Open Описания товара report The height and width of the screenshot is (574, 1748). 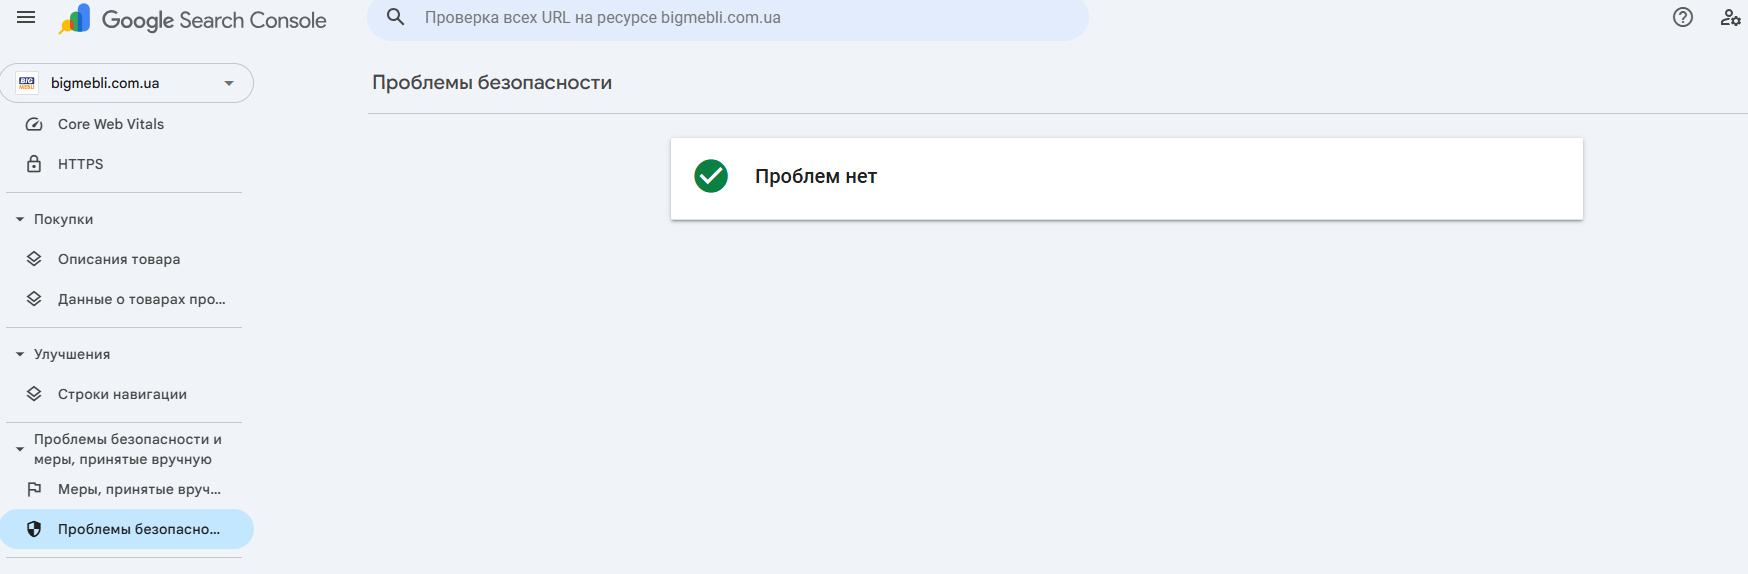point(119,259)
